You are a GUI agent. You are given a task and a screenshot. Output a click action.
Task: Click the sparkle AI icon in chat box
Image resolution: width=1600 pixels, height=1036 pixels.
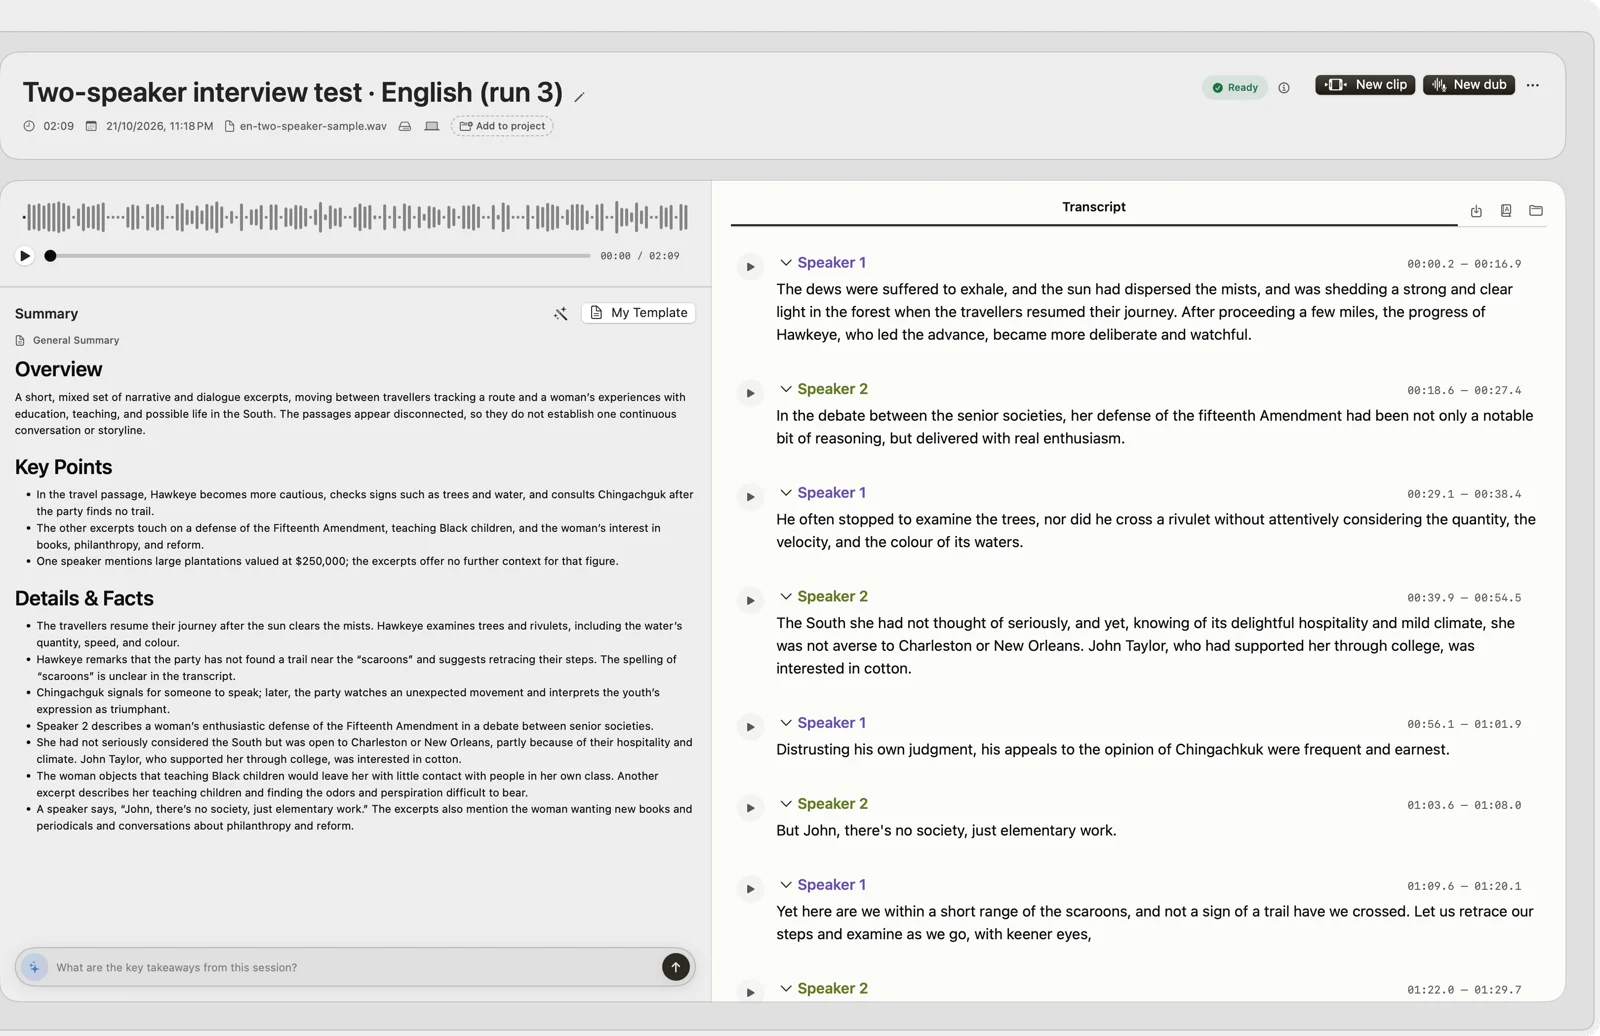[34, 967]
